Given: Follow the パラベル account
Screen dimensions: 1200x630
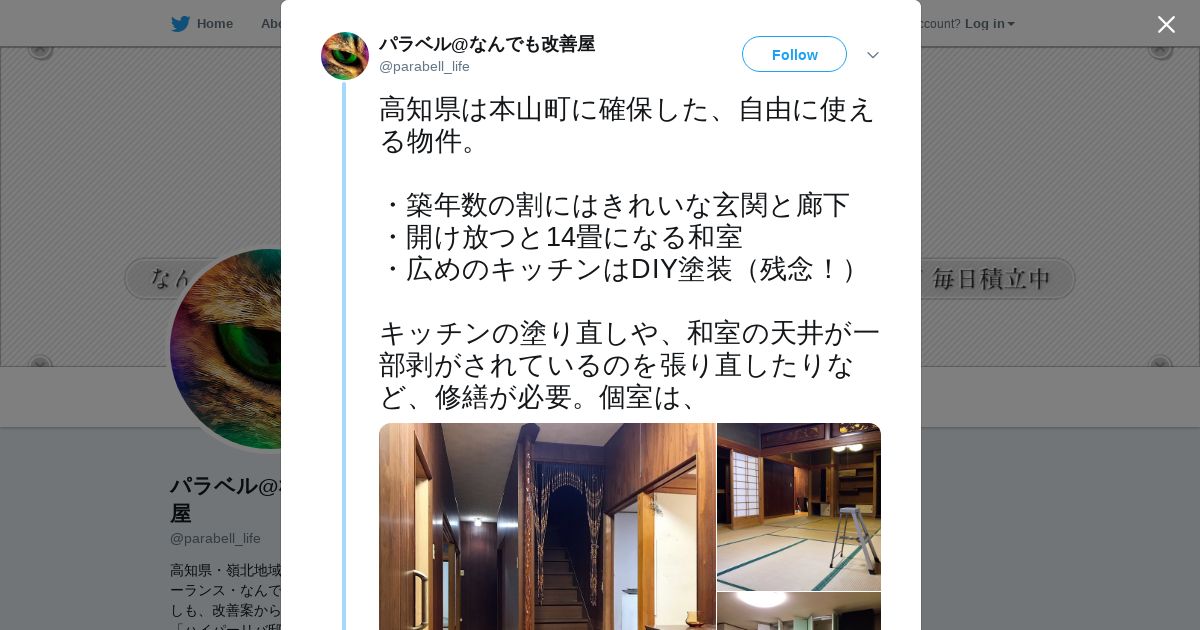Looking at the screenshot, I should pos(794,54).
